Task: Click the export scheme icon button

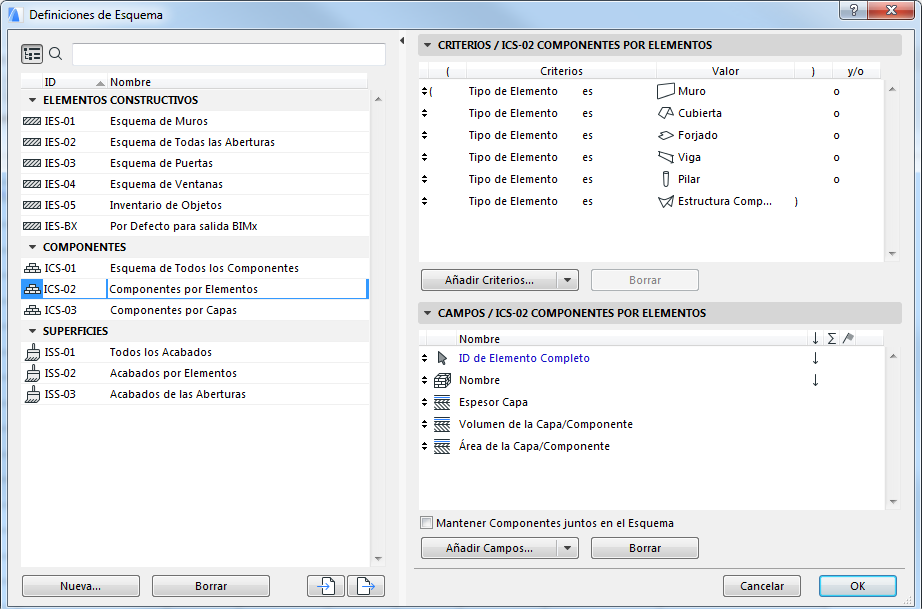Action: click(366, 587)
